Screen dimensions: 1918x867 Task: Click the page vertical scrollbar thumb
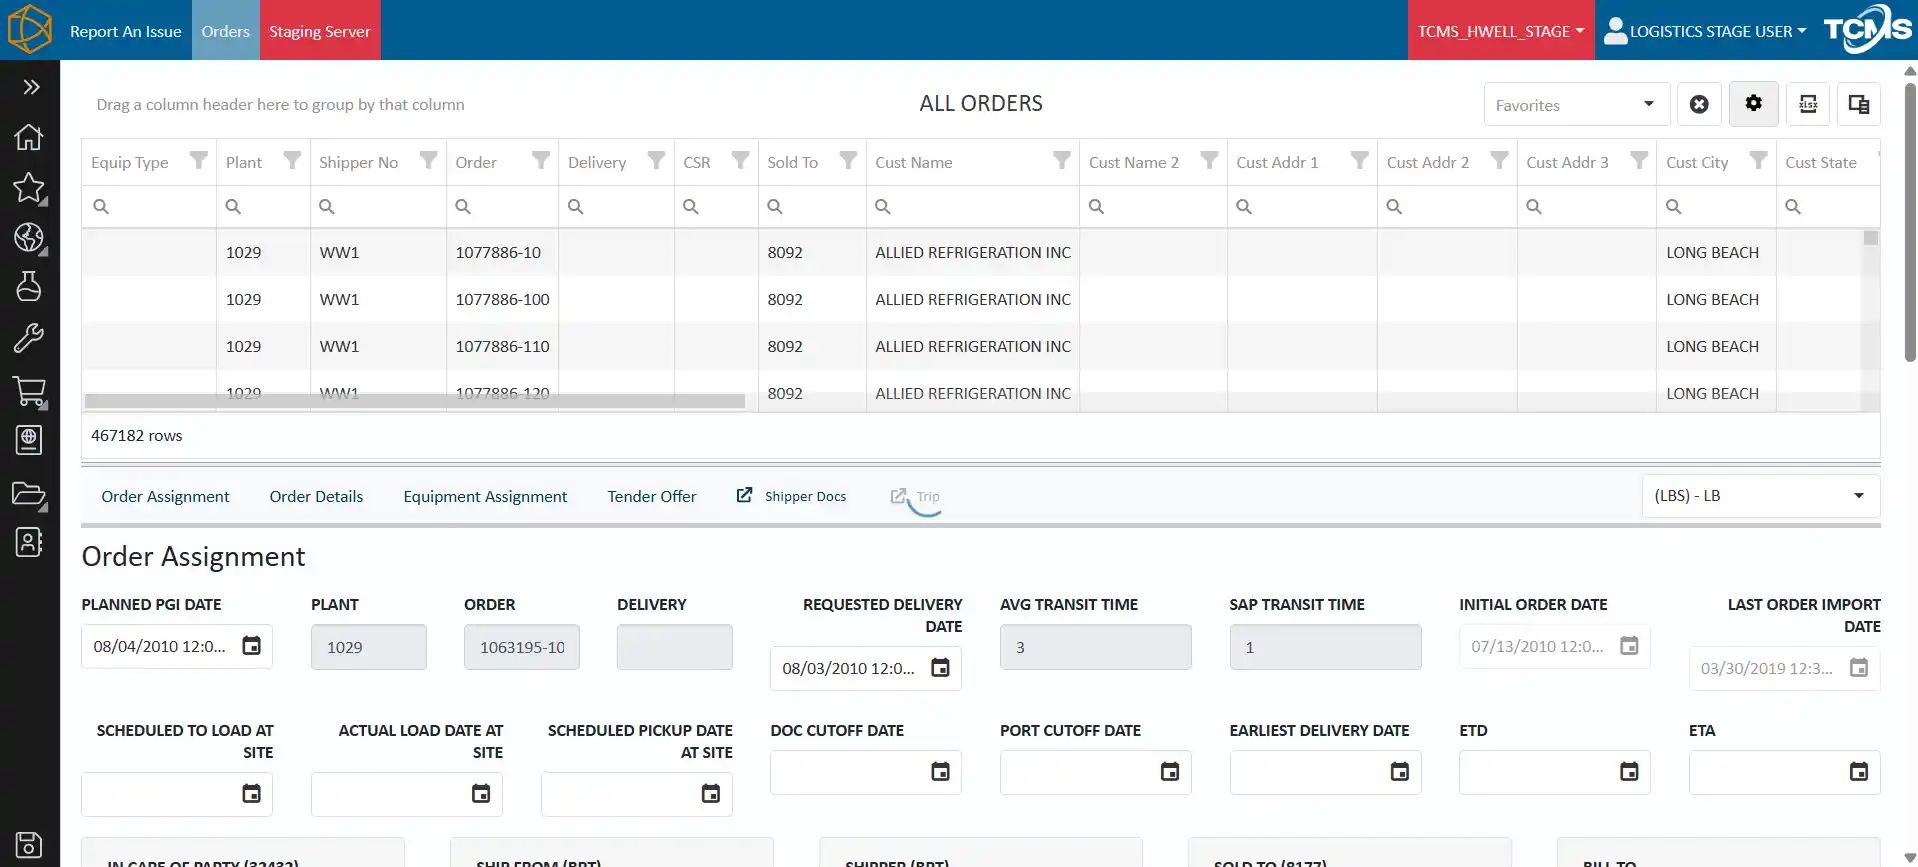pos(1910,222)
